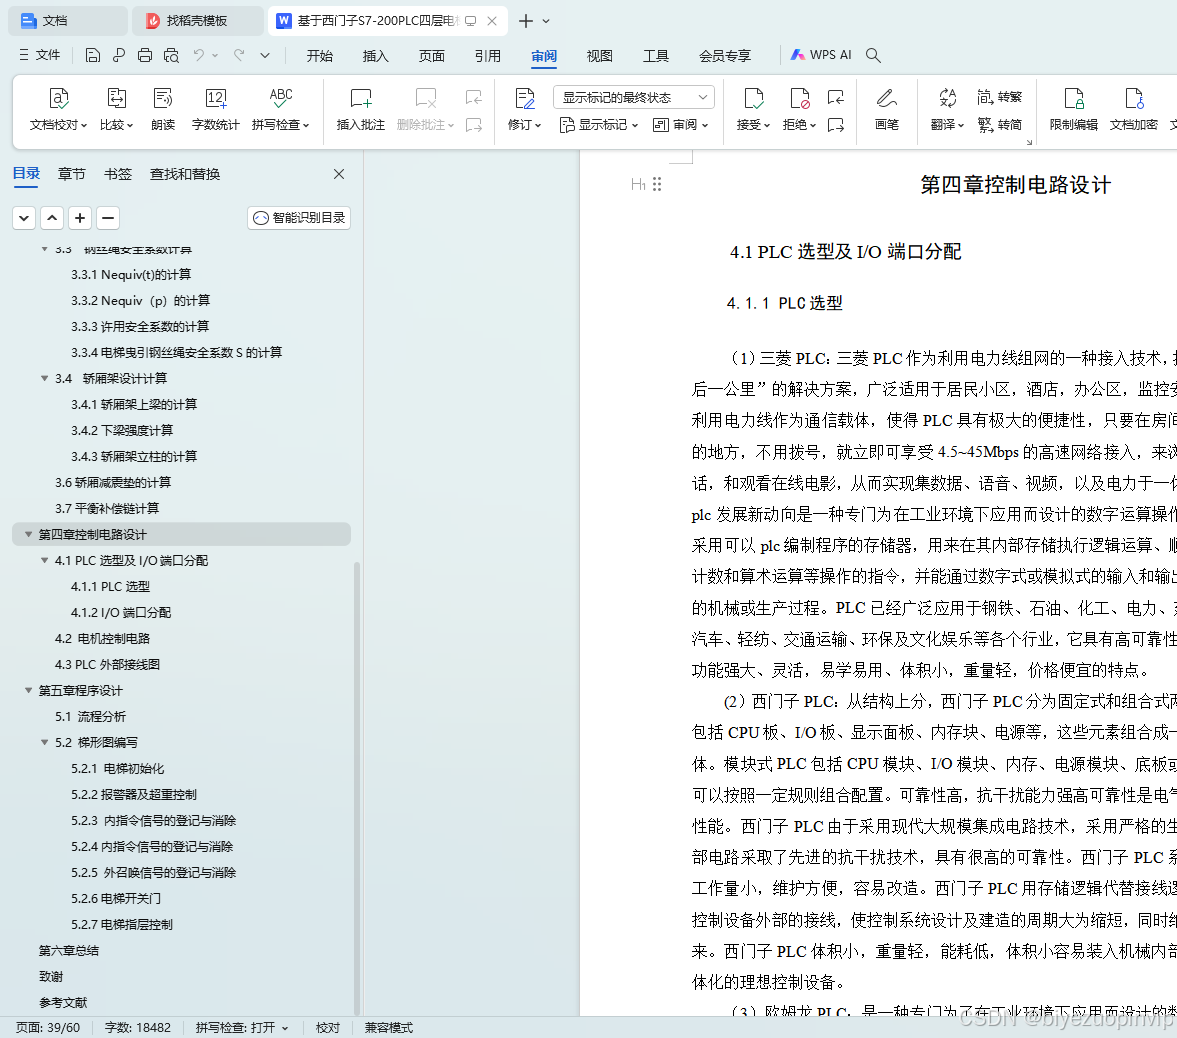Open the 显示标记 dropdown
The image size is (1177, 1038).
click(599, 125)
